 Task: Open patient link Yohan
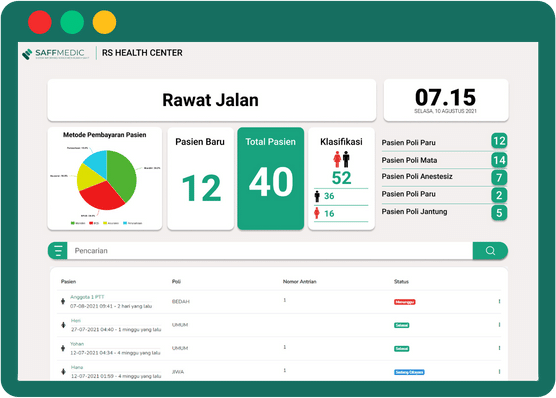pos(77,344)
